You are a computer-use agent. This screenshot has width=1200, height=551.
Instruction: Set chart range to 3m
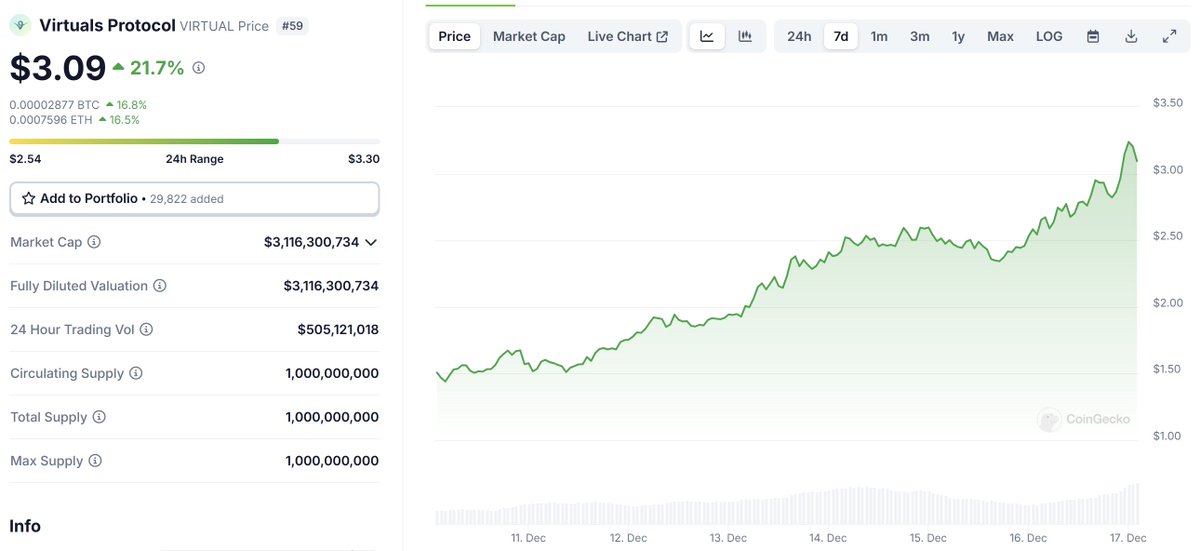click(920, 36)
